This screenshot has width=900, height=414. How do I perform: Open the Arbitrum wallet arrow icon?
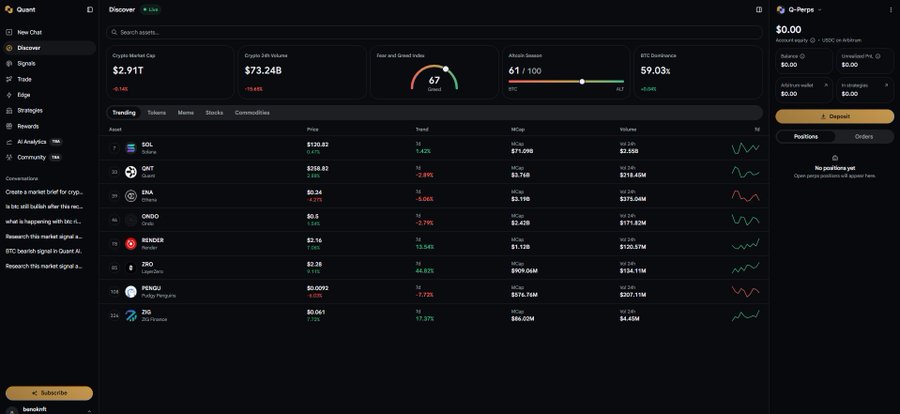(826, 85)
